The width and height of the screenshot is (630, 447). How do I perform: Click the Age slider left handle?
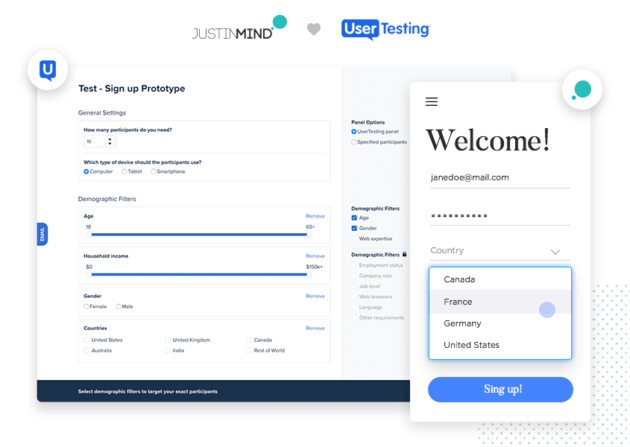click(89, 235)
